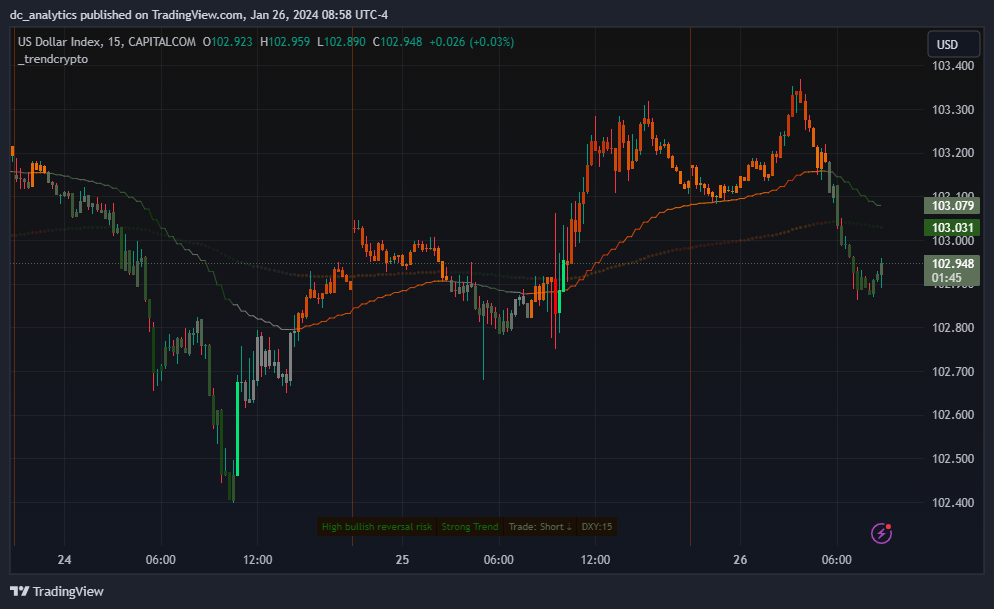The width and height of the screenshot is (994, 609).
Task: Click the open value O102.923
Action: click(228, 42)
